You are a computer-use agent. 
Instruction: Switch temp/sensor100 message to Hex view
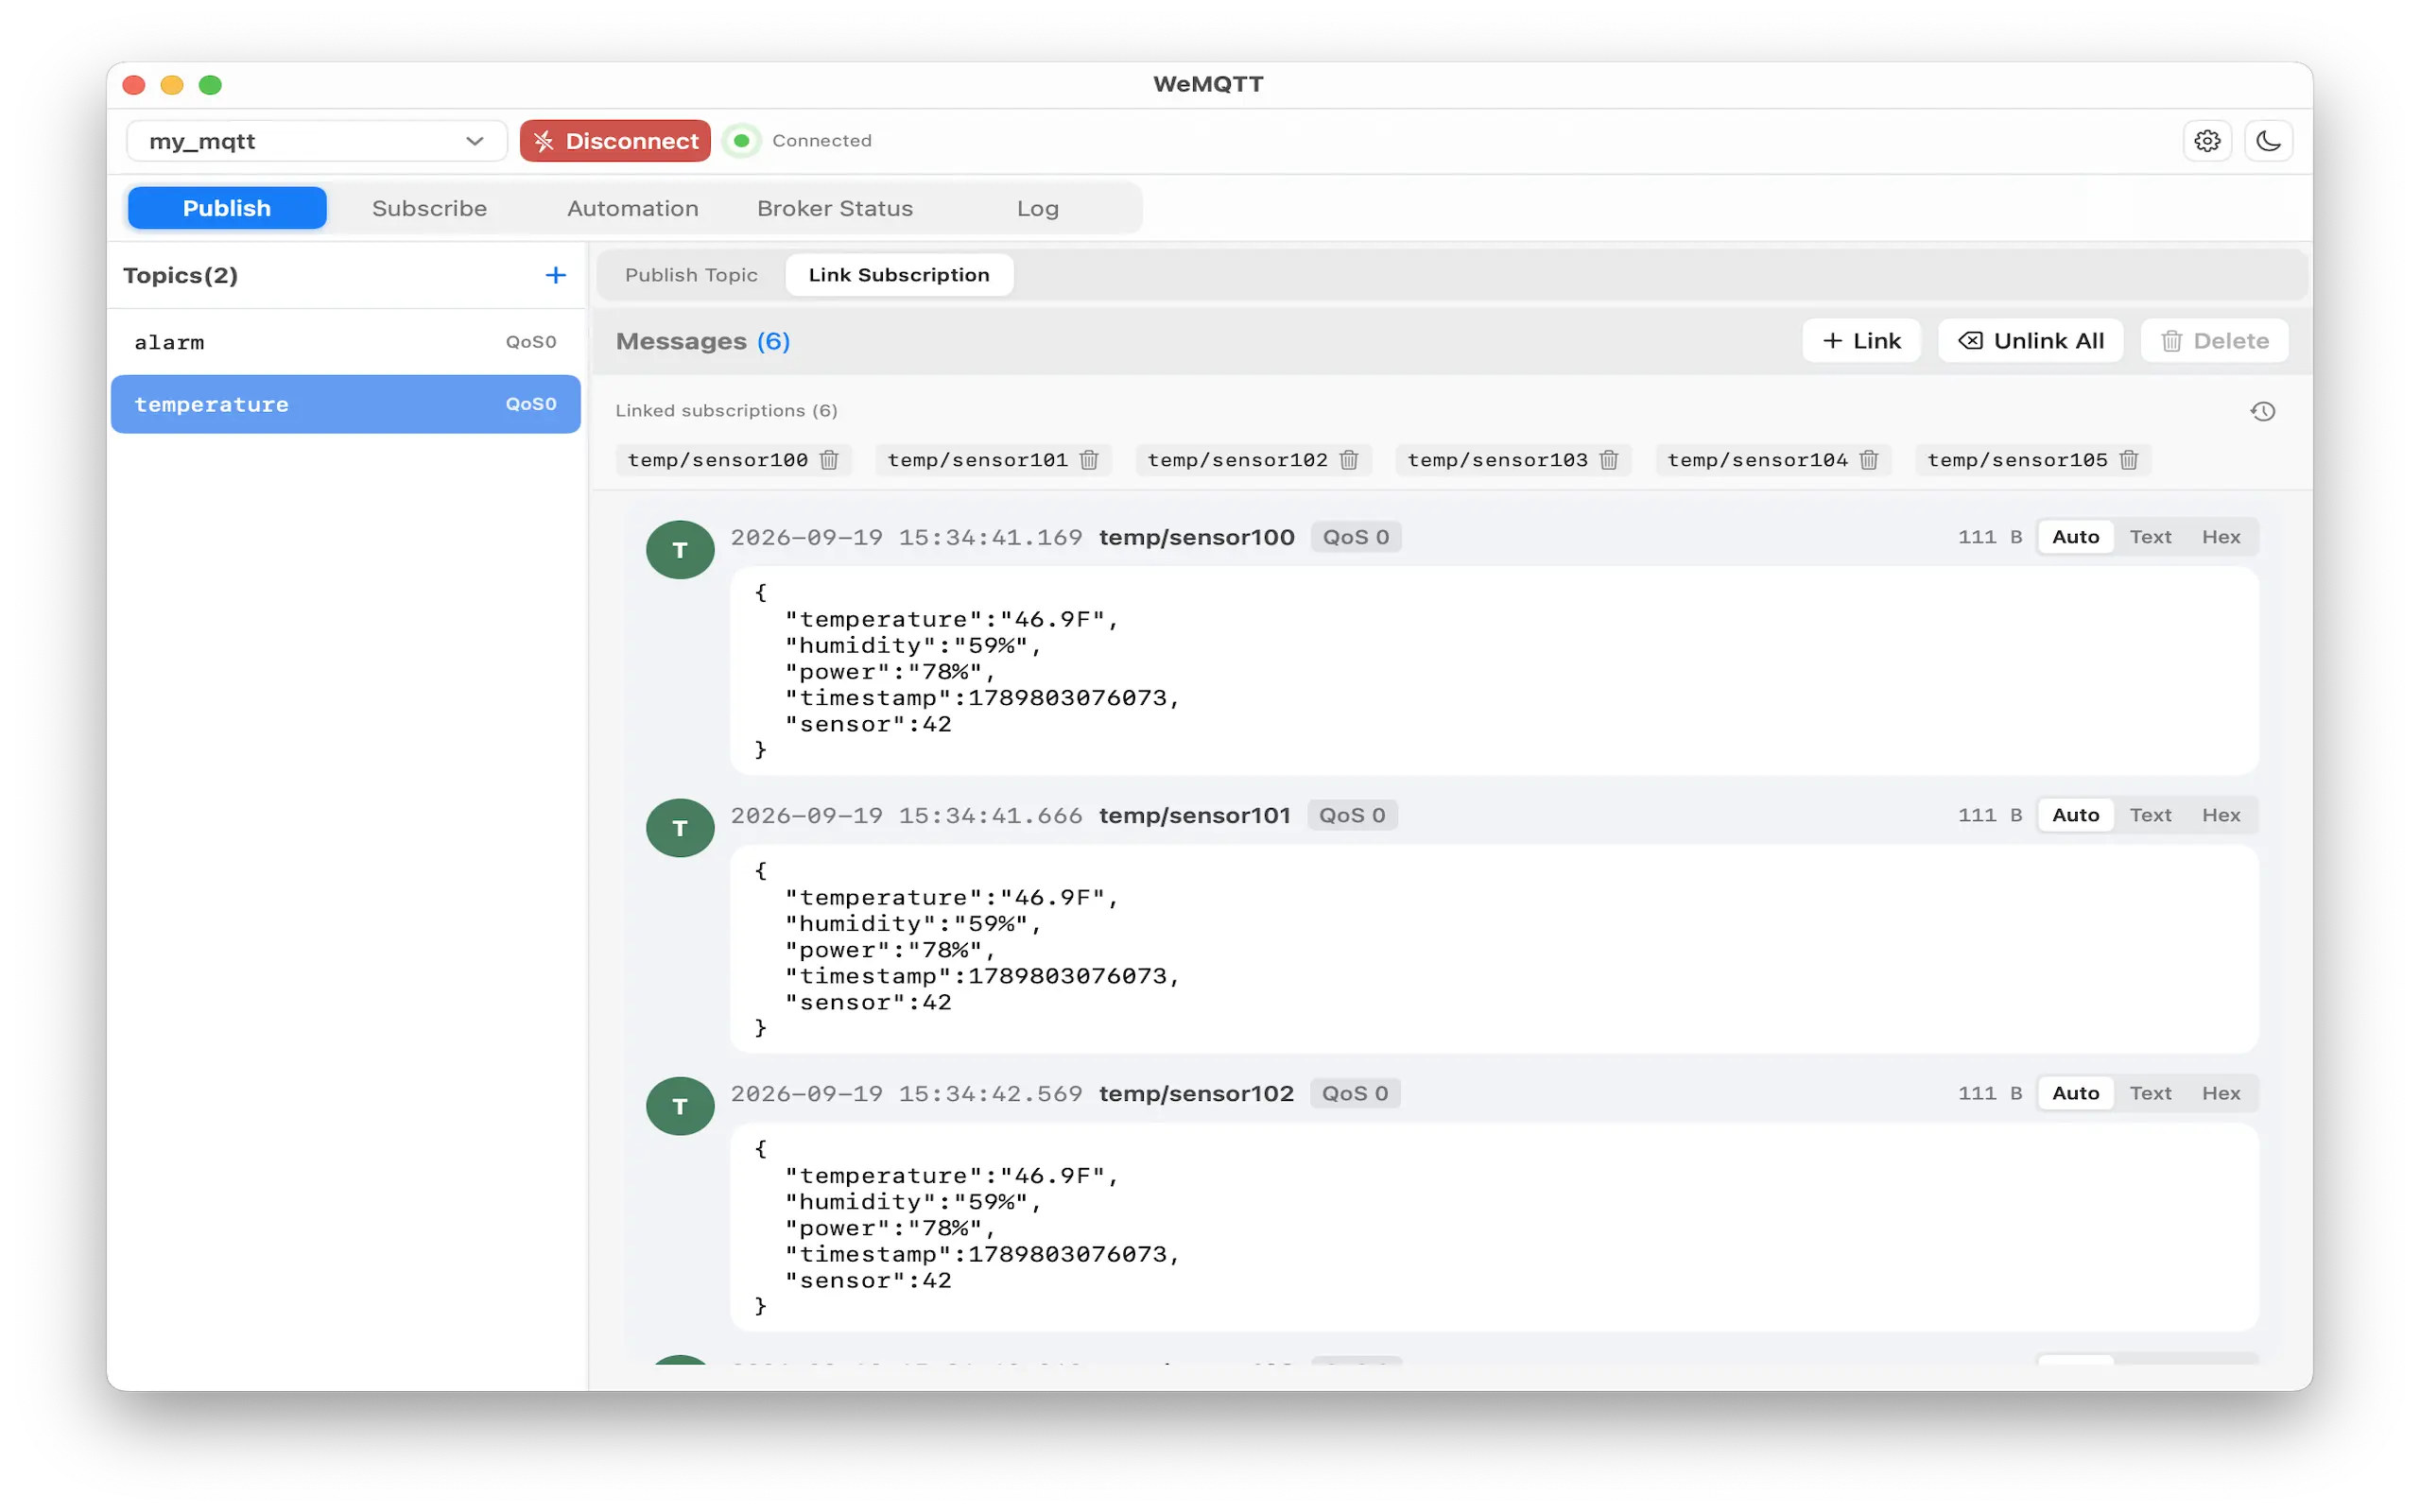(2221, 537)
